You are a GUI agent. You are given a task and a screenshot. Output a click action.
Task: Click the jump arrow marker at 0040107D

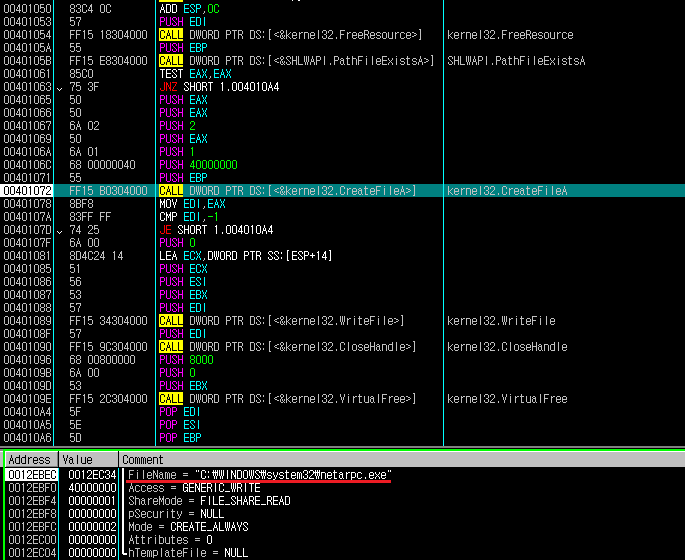[60, 231]
